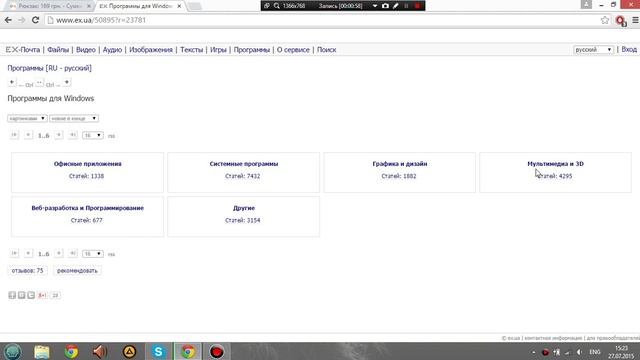Go to next page in bottom pager
Image resolution: width=640 pixels, height=360 pixels.
click(x=59, y=253)
